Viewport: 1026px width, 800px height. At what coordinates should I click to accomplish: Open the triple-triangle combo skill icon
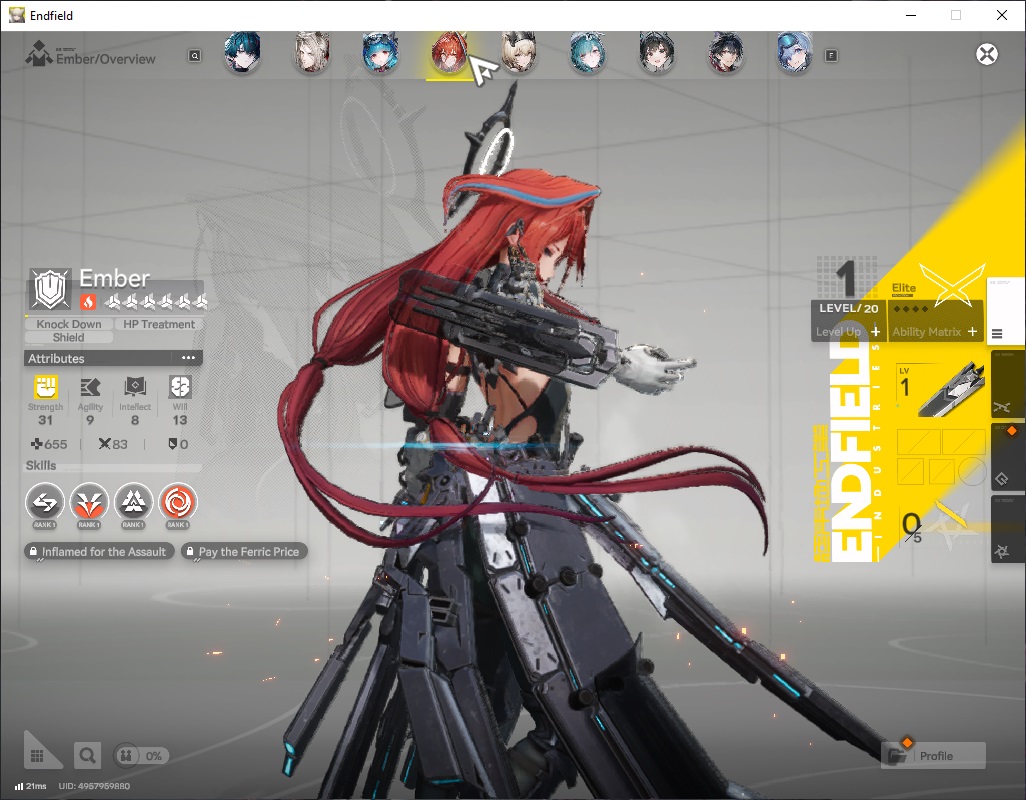point(133,502)
